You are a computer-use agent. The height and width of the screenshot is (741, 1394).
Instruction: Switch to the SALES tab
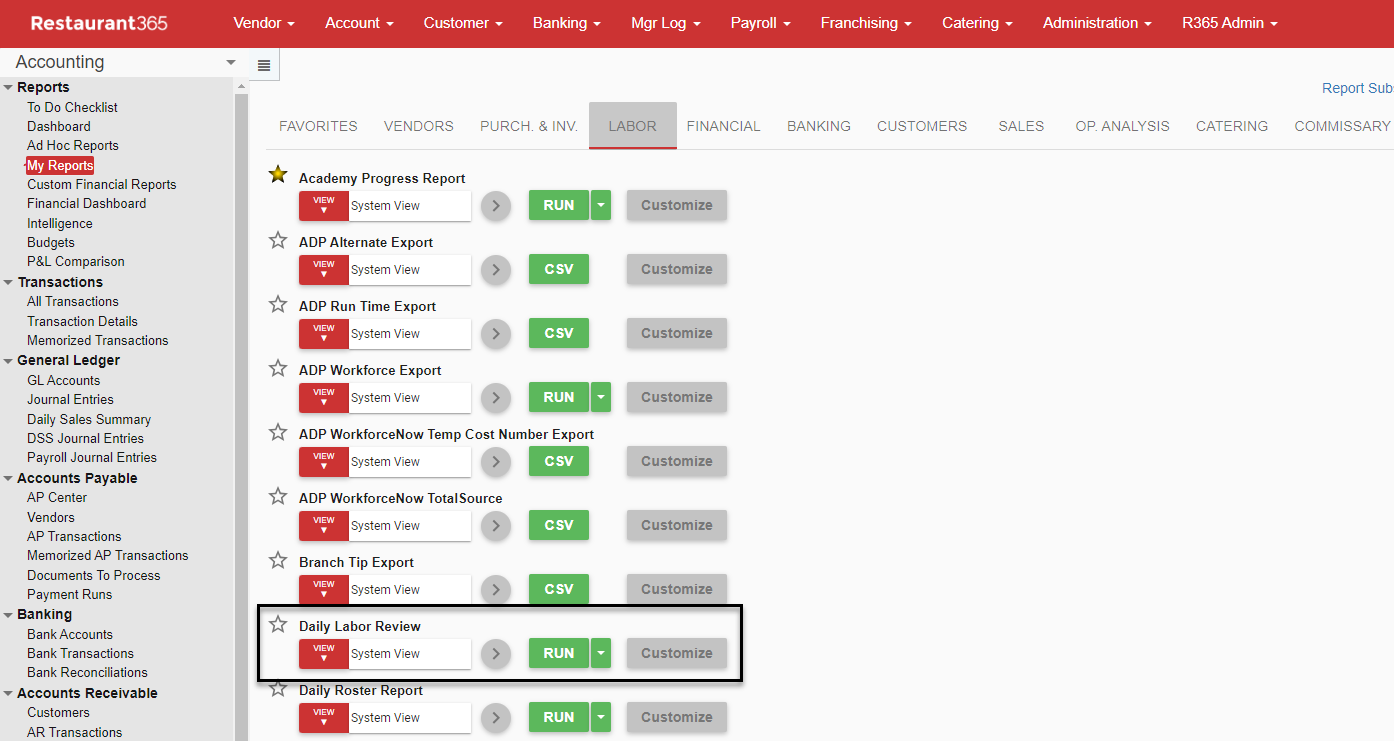(x=1021, y=126)
